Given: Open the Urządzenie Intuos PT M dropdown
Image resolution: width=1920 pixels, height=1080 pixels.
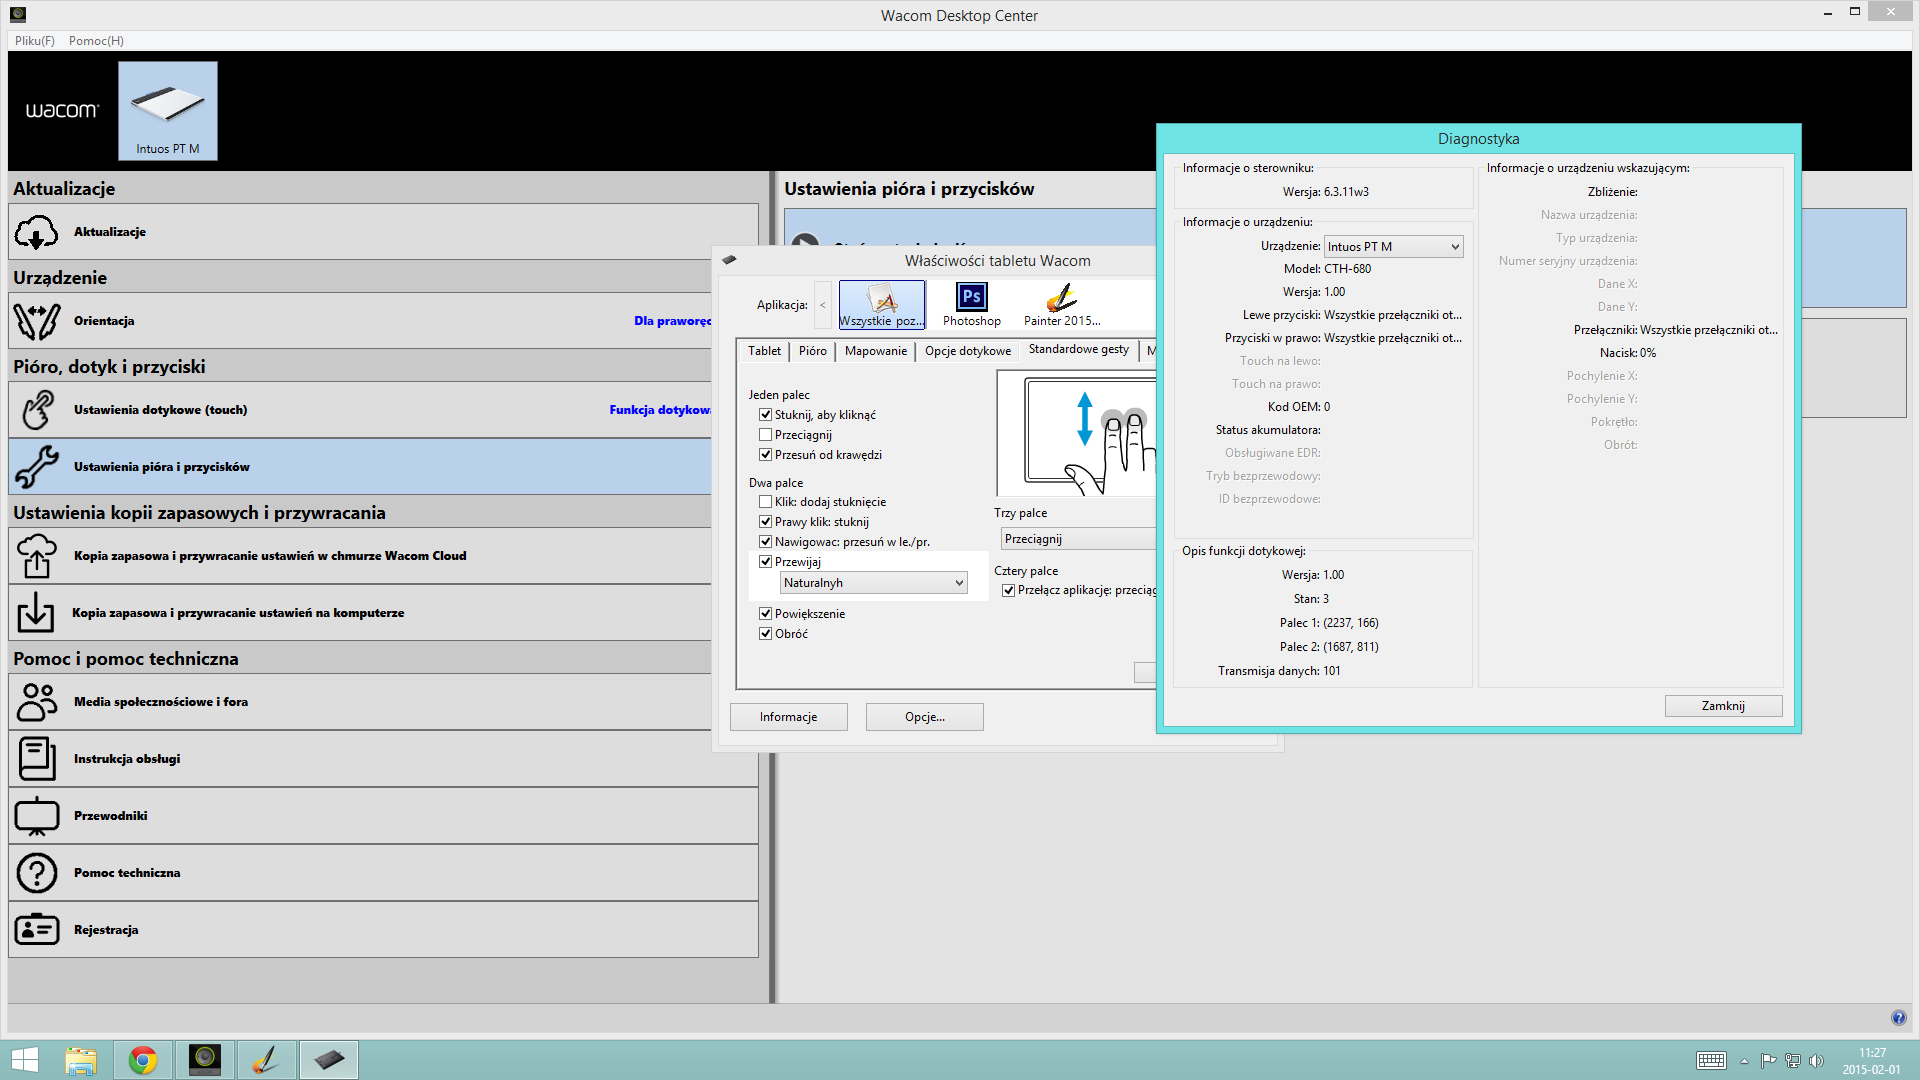Looking at the screenshot, I should tap(1393, 247).
